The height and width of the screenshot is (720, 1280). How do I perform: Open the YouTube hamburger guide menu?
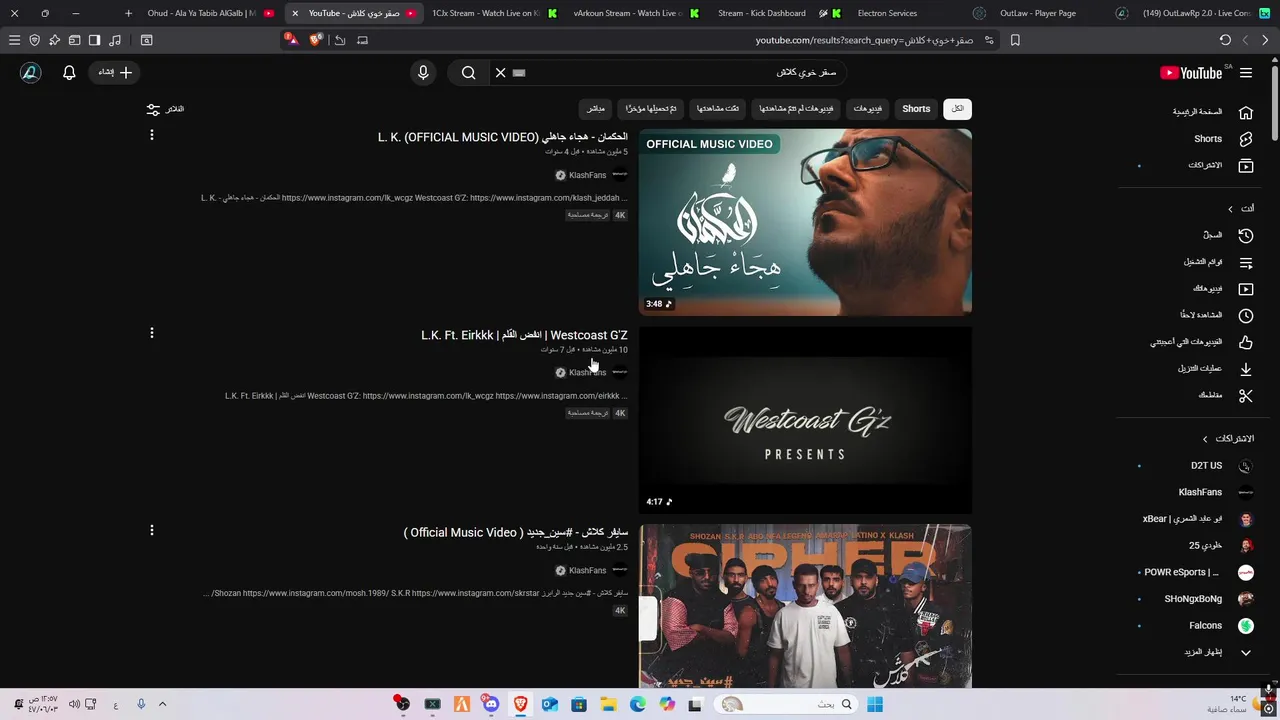[1246, 73]
